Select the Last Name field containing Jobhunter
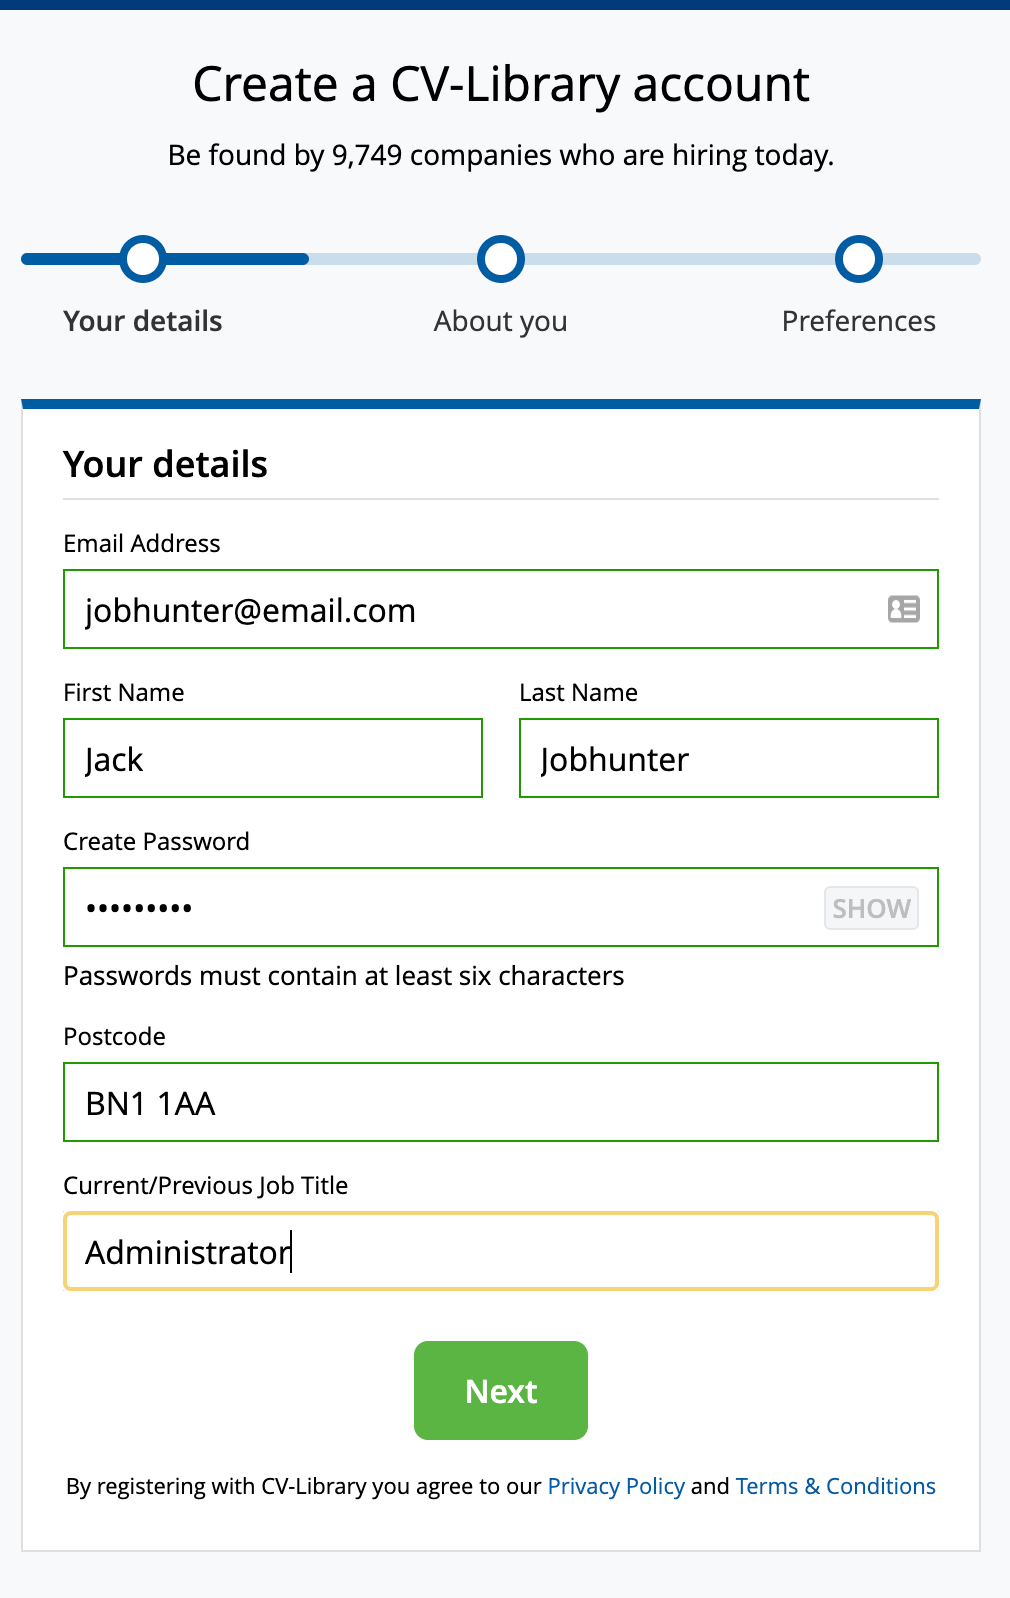Viewport: 1010px width, 1598px height. [x=728, y=758]
